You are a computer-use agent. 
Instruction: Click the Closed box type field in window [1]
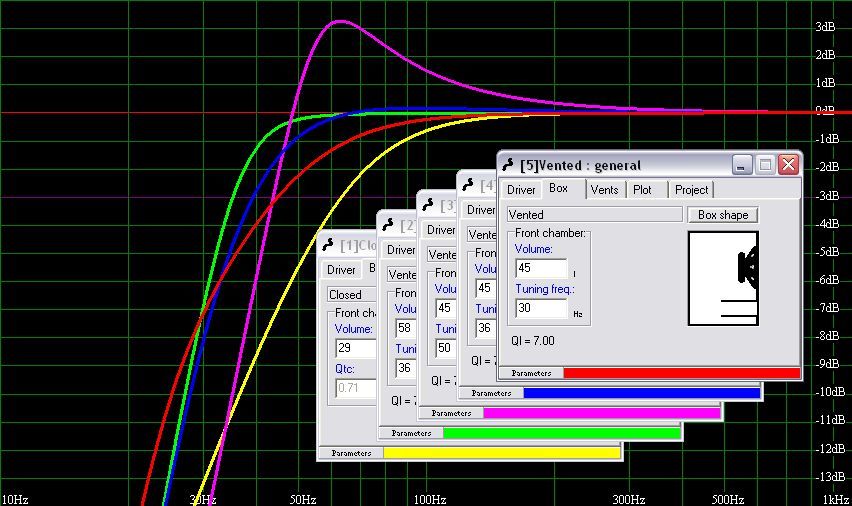click(x=351, y=295)
